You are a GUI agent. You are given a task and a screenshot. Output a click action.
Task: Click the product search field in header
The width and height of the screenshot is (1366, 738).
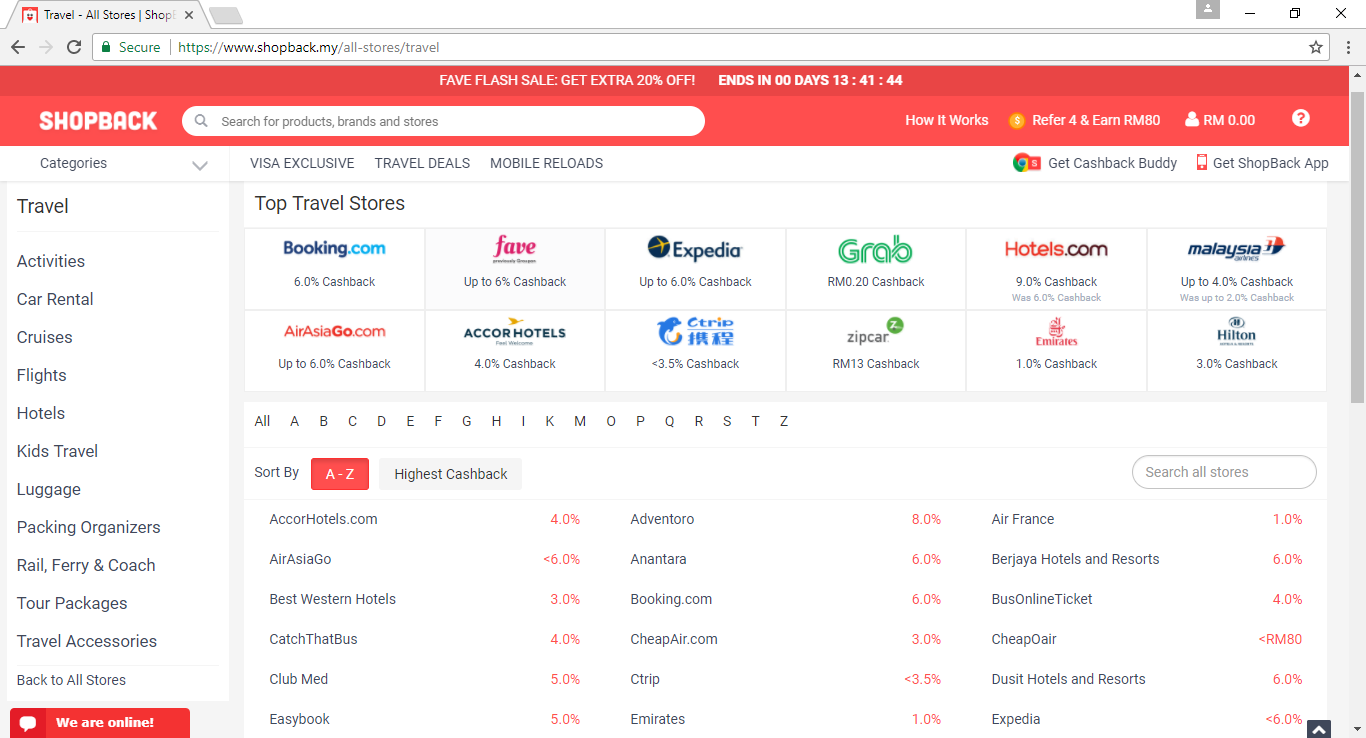pos(443,121)
